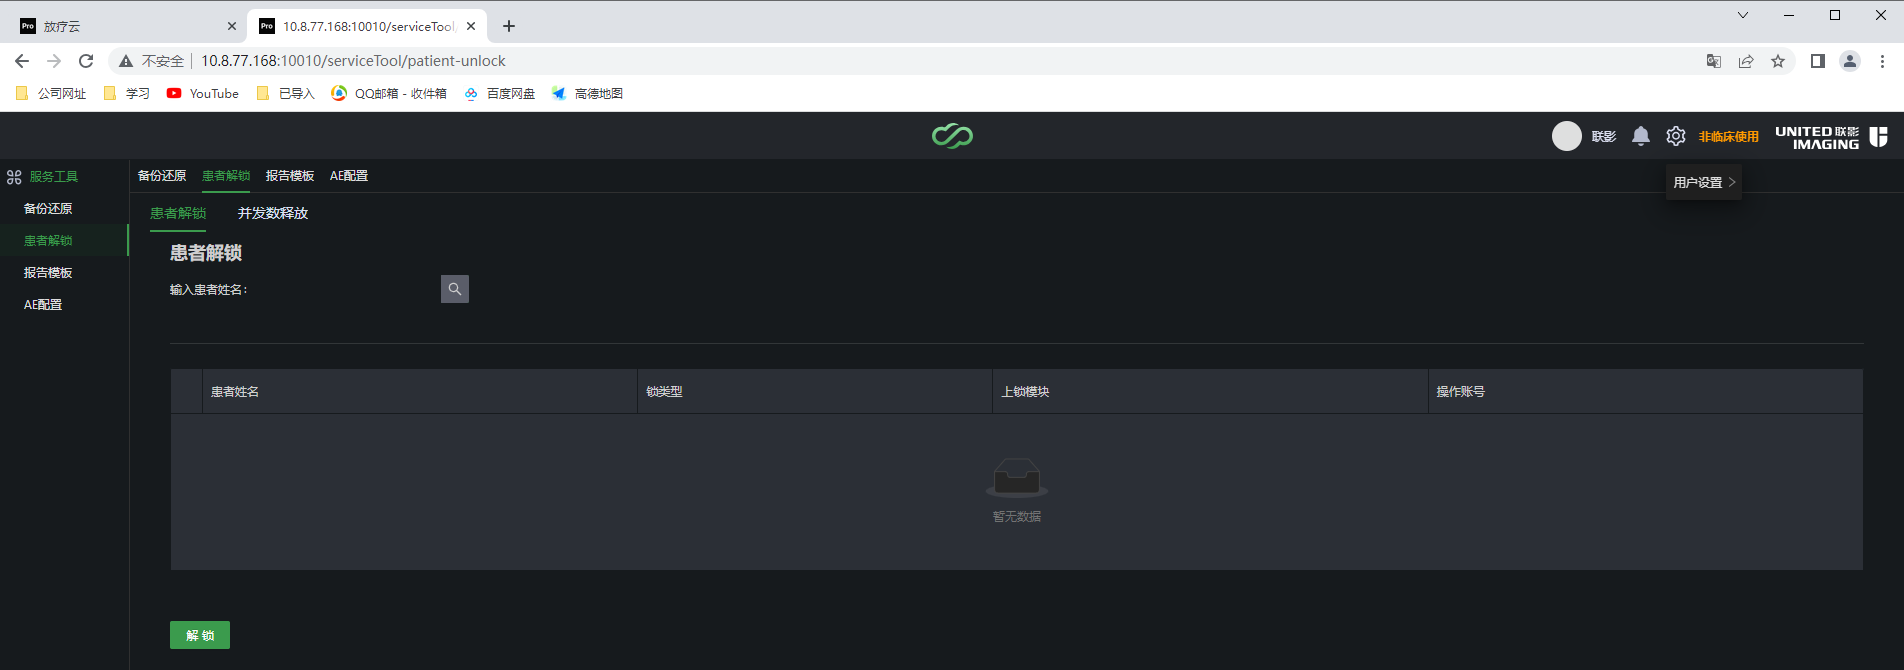The height and width of the screenshot is (670, 1904).
Task: Open the Chrome translate icon
Action: (1714, 61)
